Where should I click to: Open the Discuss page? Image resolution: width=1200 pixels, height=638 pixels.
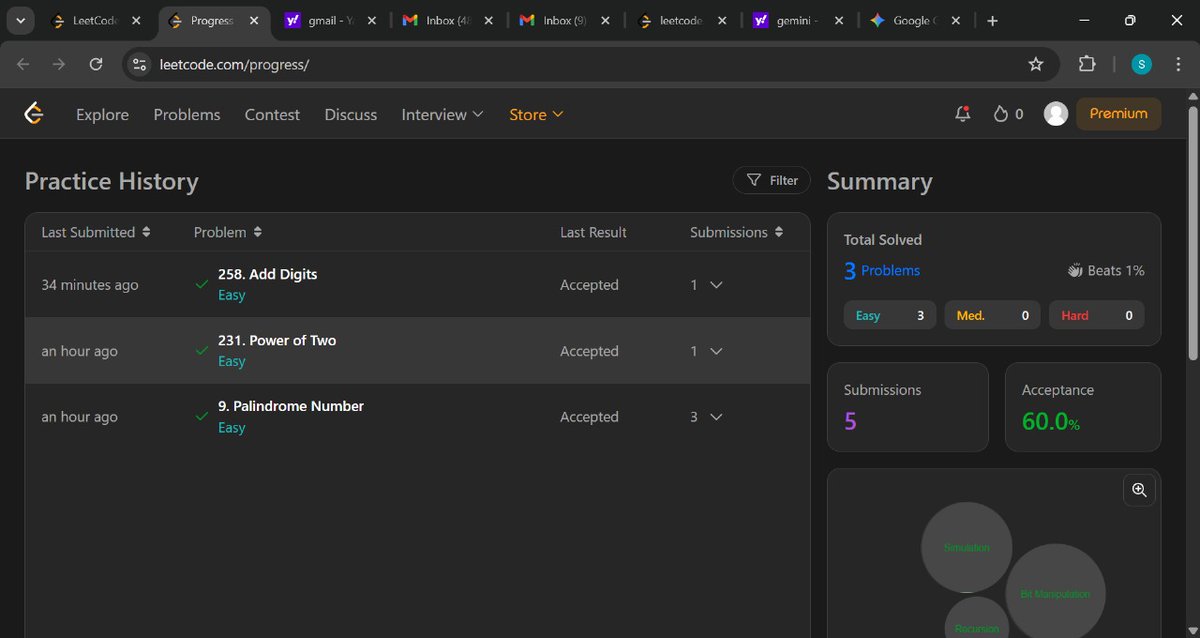[351, 114]
